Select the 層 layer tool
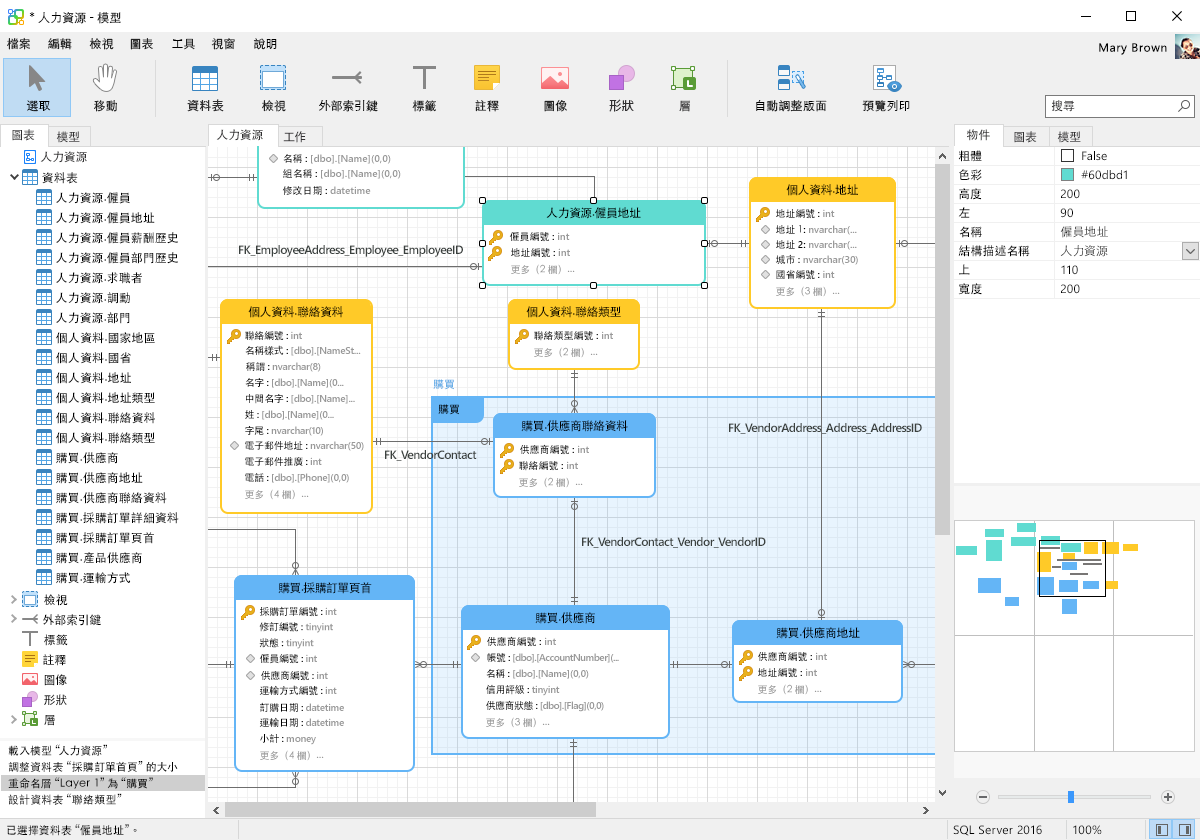This screenshot has height=840, width=1200. [685, 87]
